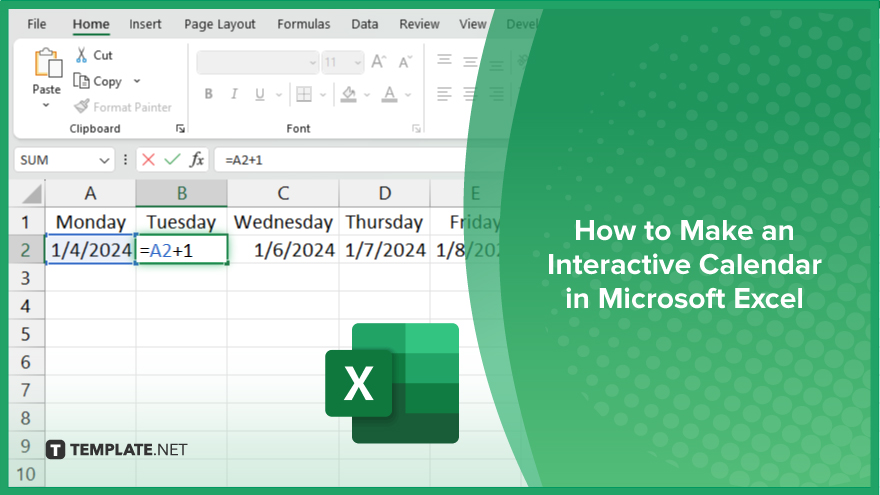880x495 pixels.
Task: Open the File tab
Action: (36, 24)
